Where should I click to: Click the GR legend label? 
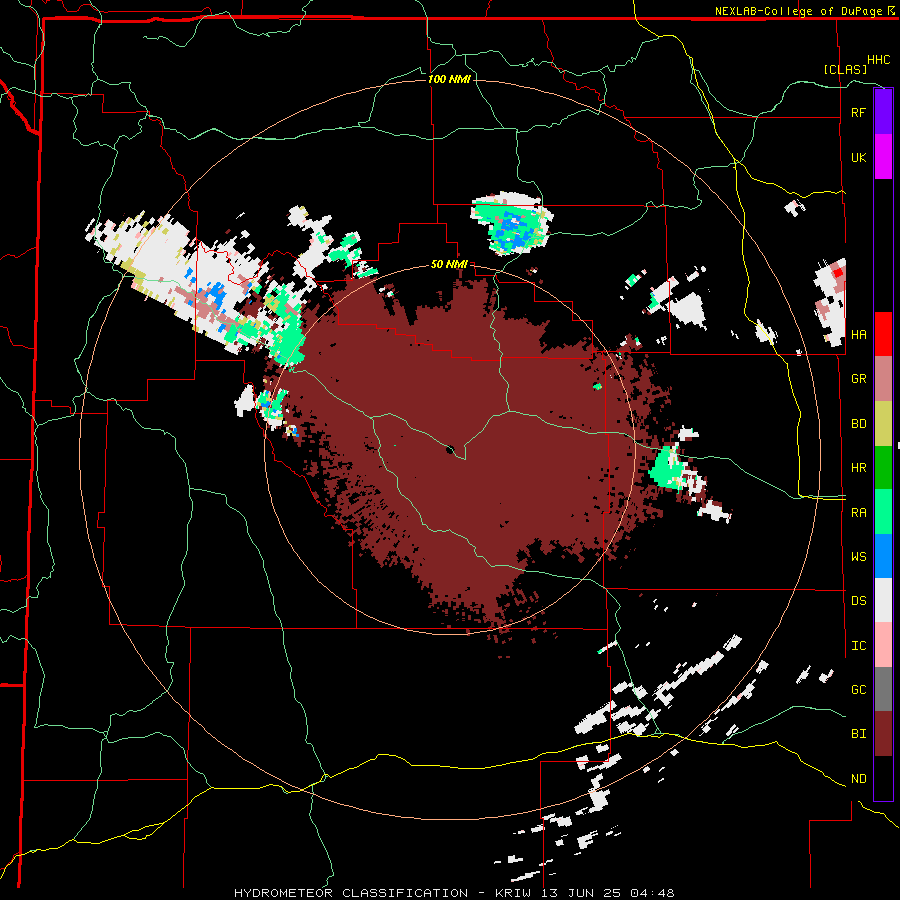click(x=858, y=379)
